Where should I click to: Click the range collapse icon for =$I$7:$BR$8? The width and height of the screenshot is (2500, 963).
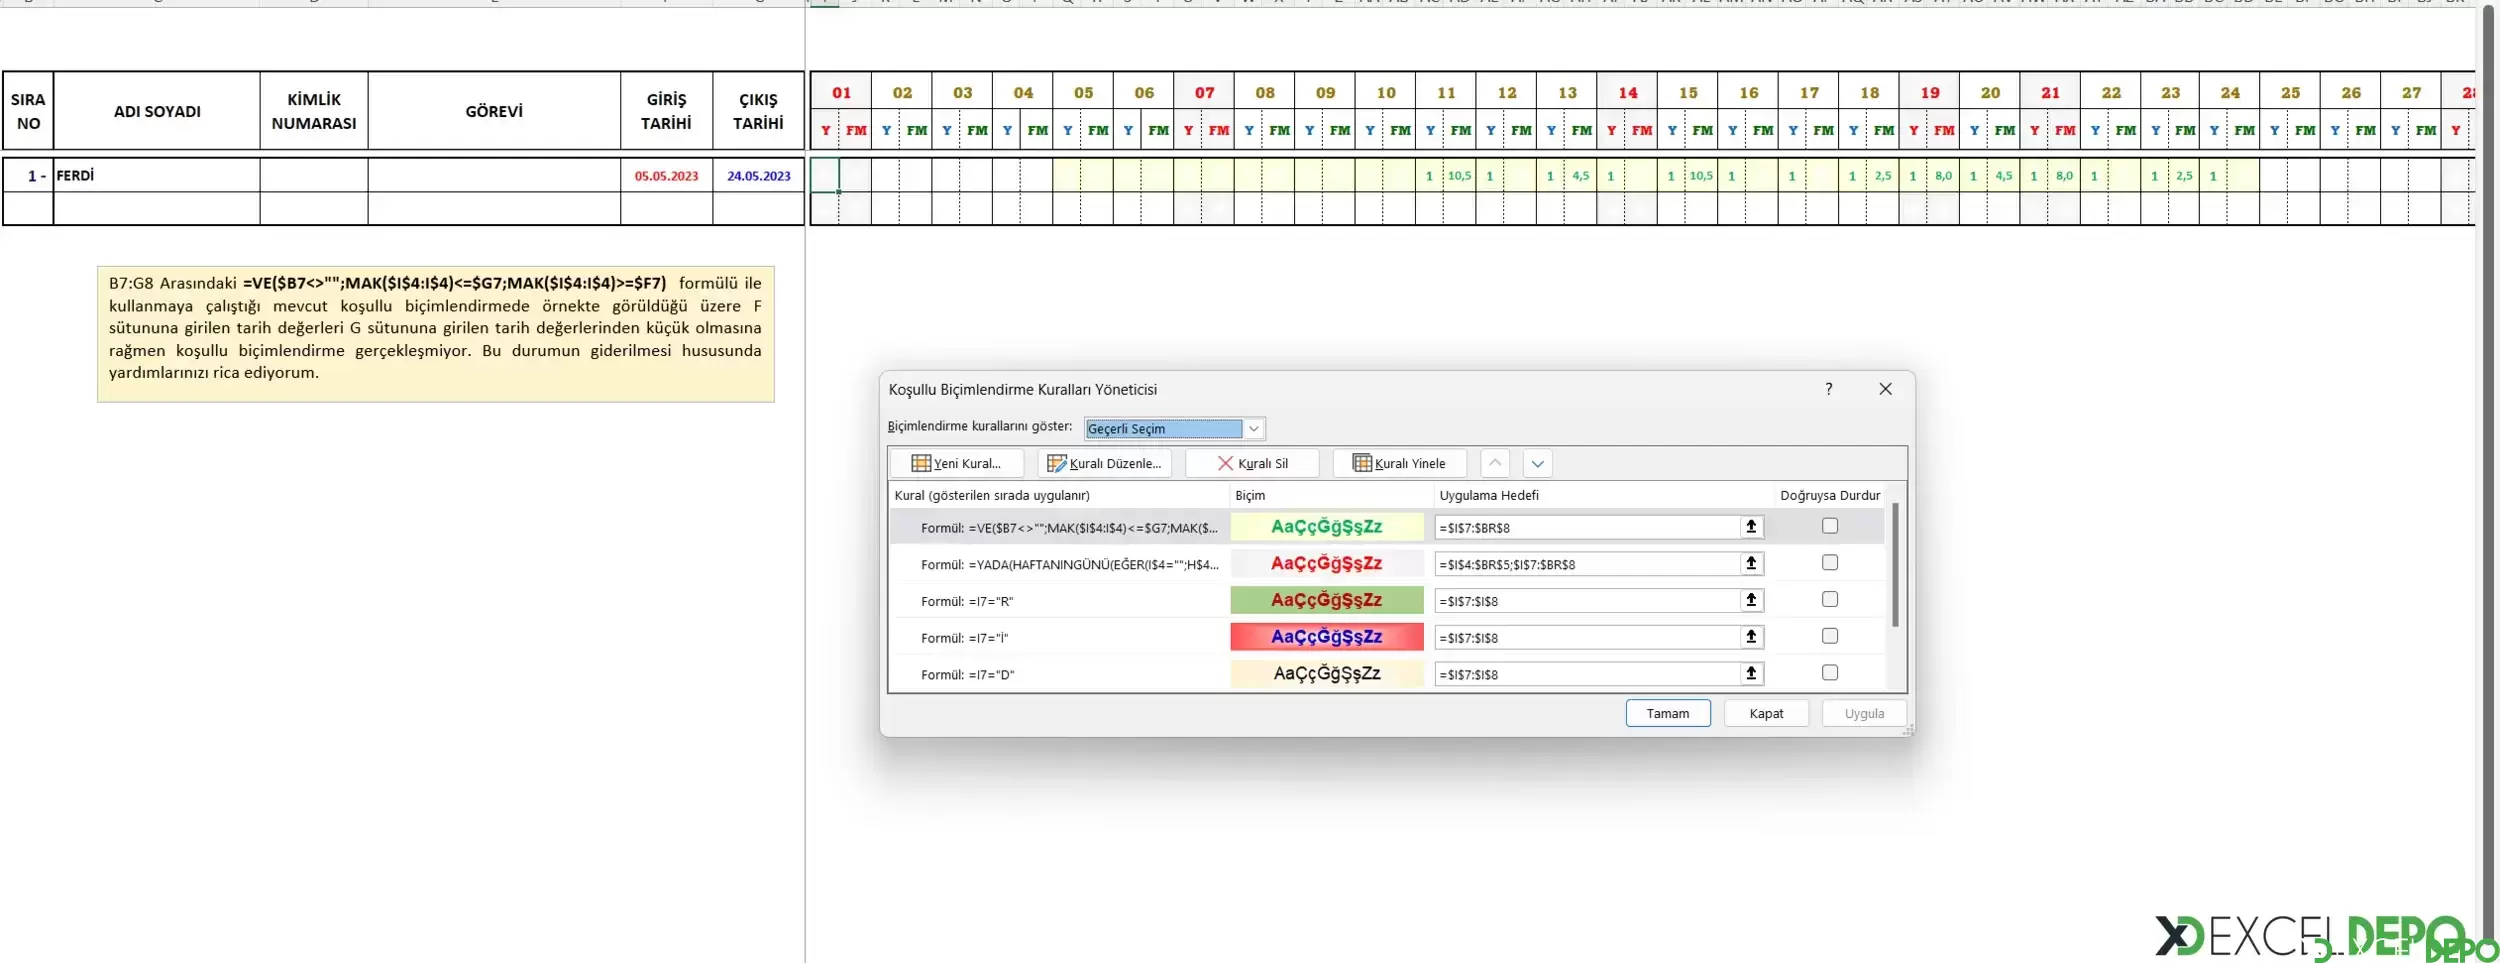1751,527
